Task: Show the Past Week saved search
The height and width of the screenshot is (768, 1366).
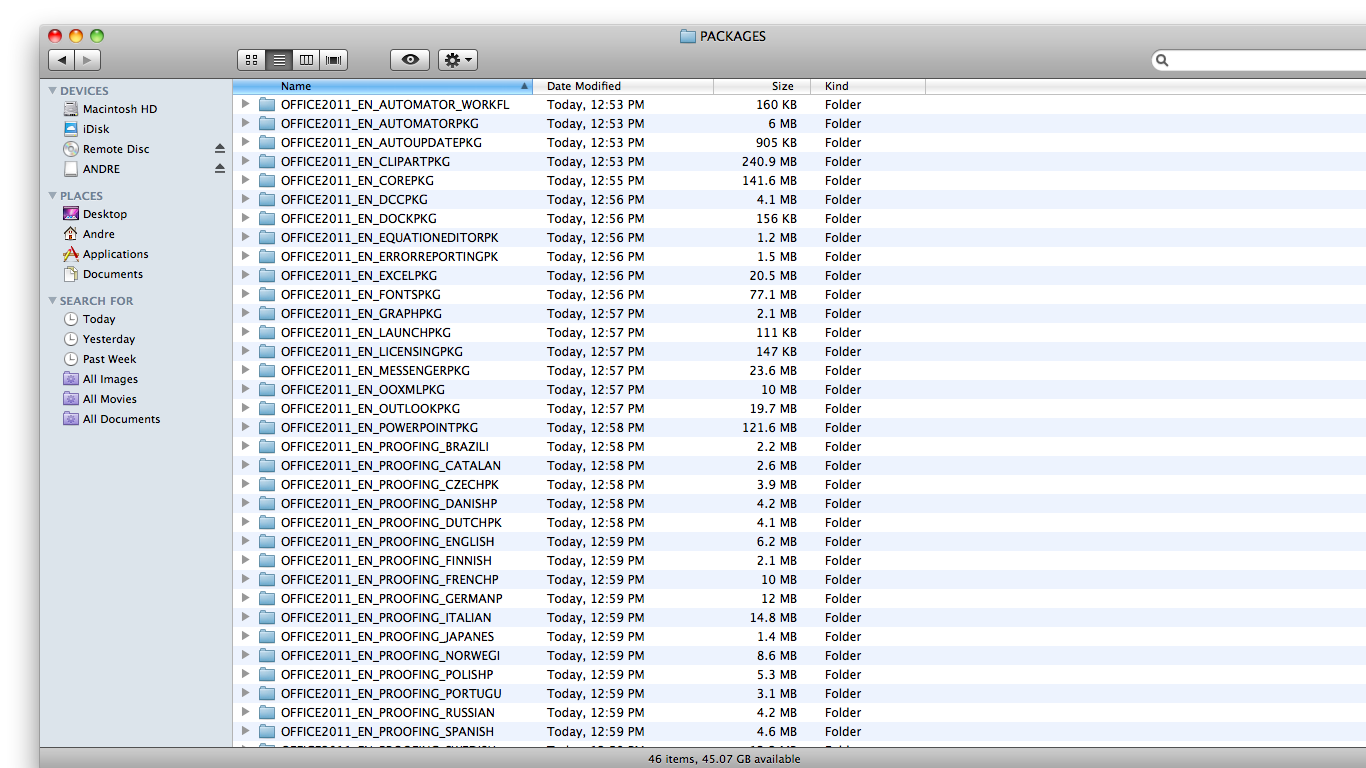Action: 100,359
